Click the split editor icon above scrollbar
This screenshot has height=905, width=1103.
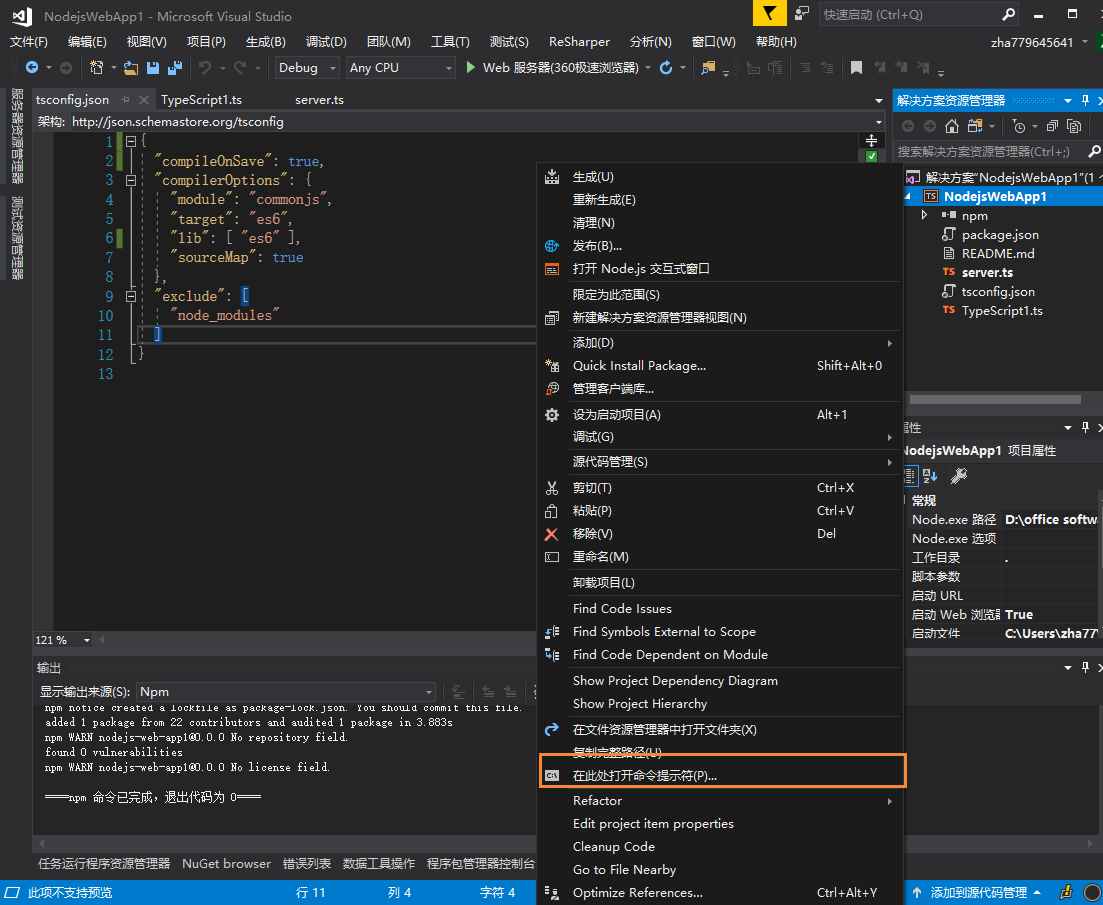coord(871,140)
